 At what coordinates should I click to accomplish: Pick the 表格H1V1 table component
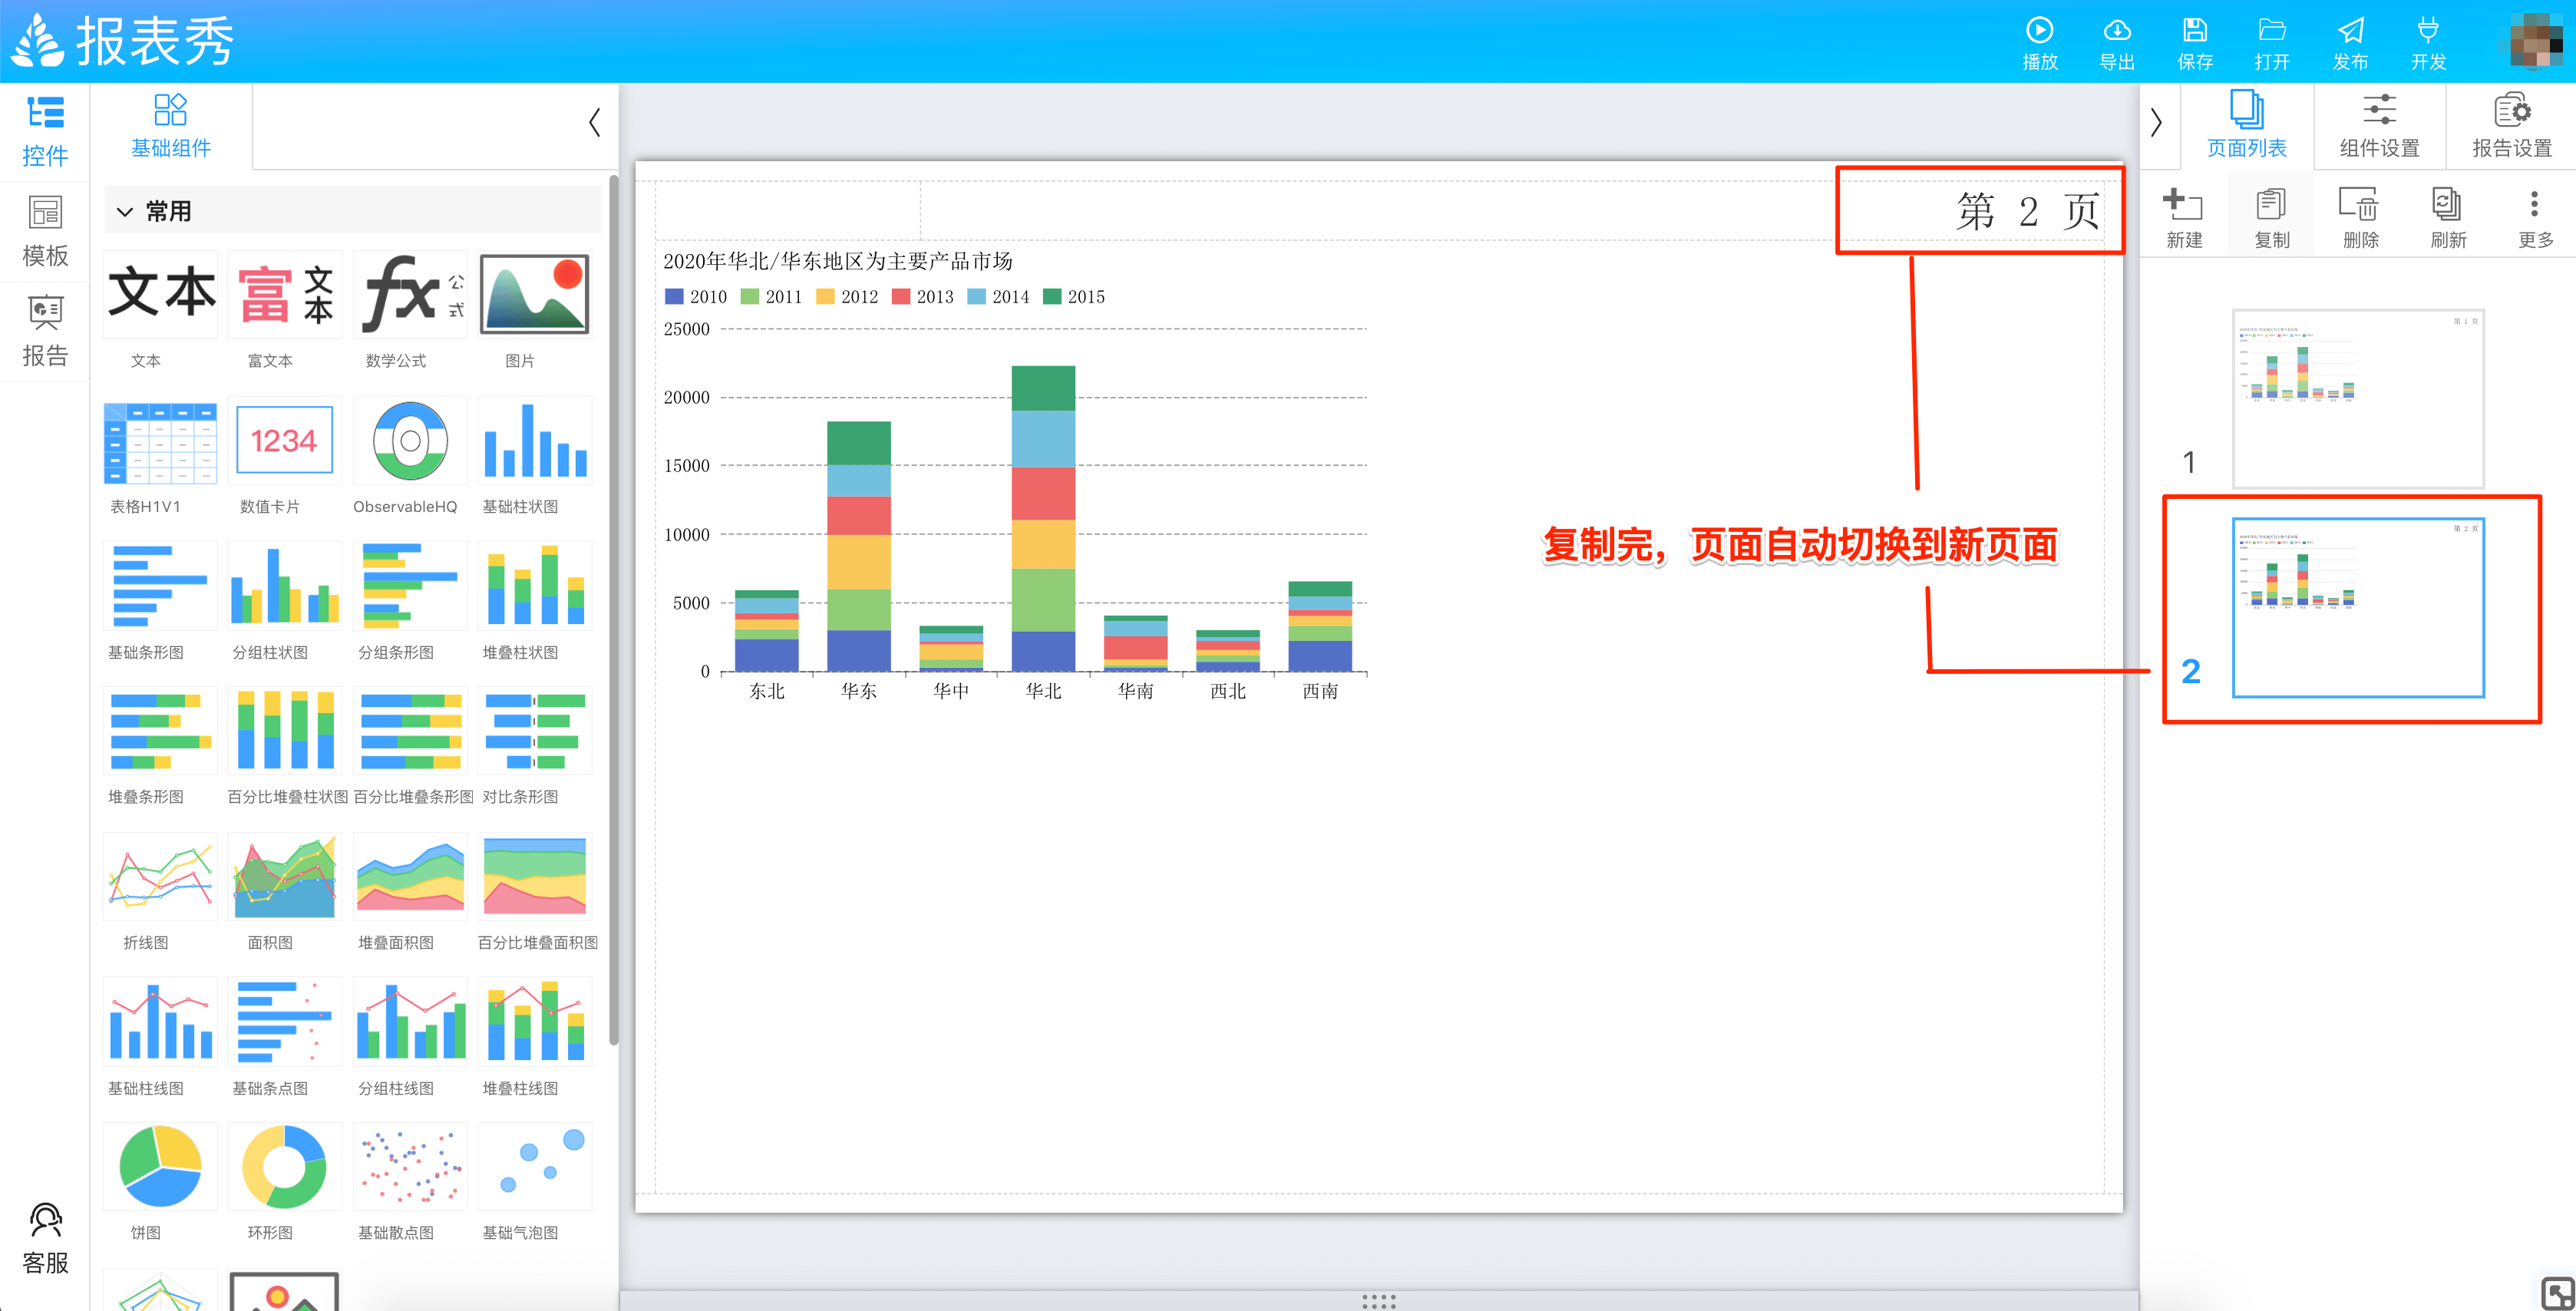[x=160, y=441]
